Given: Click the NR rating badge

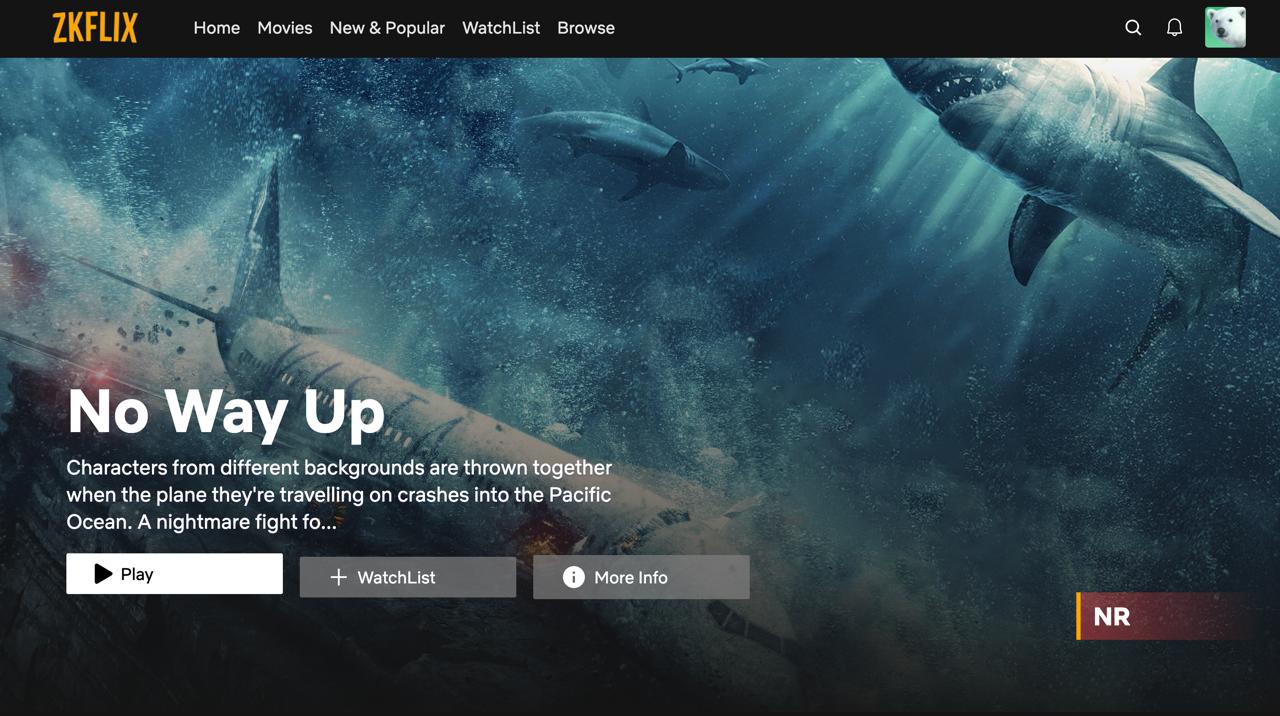Looking at the screenshot, I should tap(1168, 616).
